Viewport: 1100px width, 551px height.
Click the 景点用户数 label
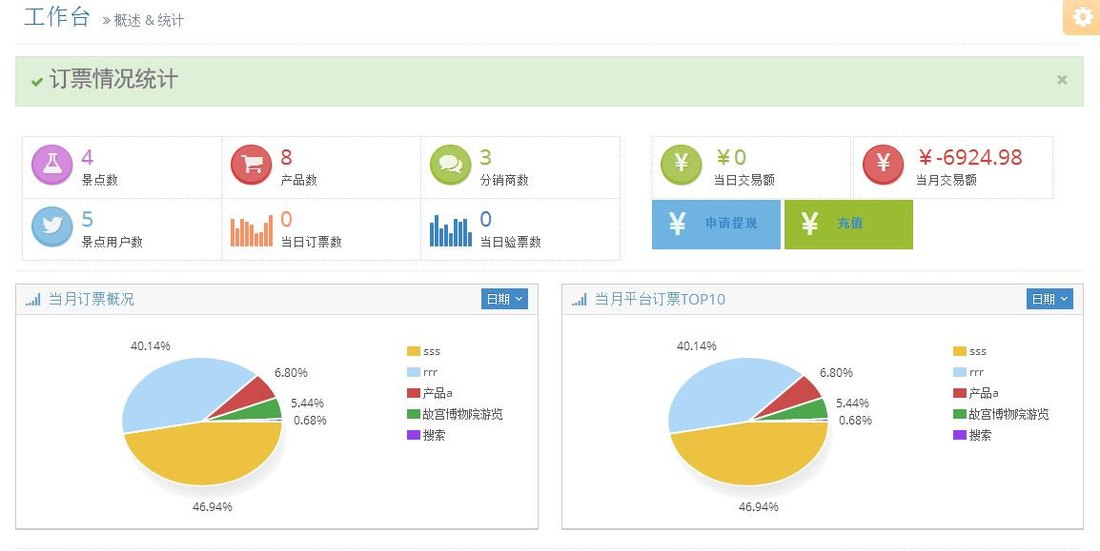click(x=112, y=242)
